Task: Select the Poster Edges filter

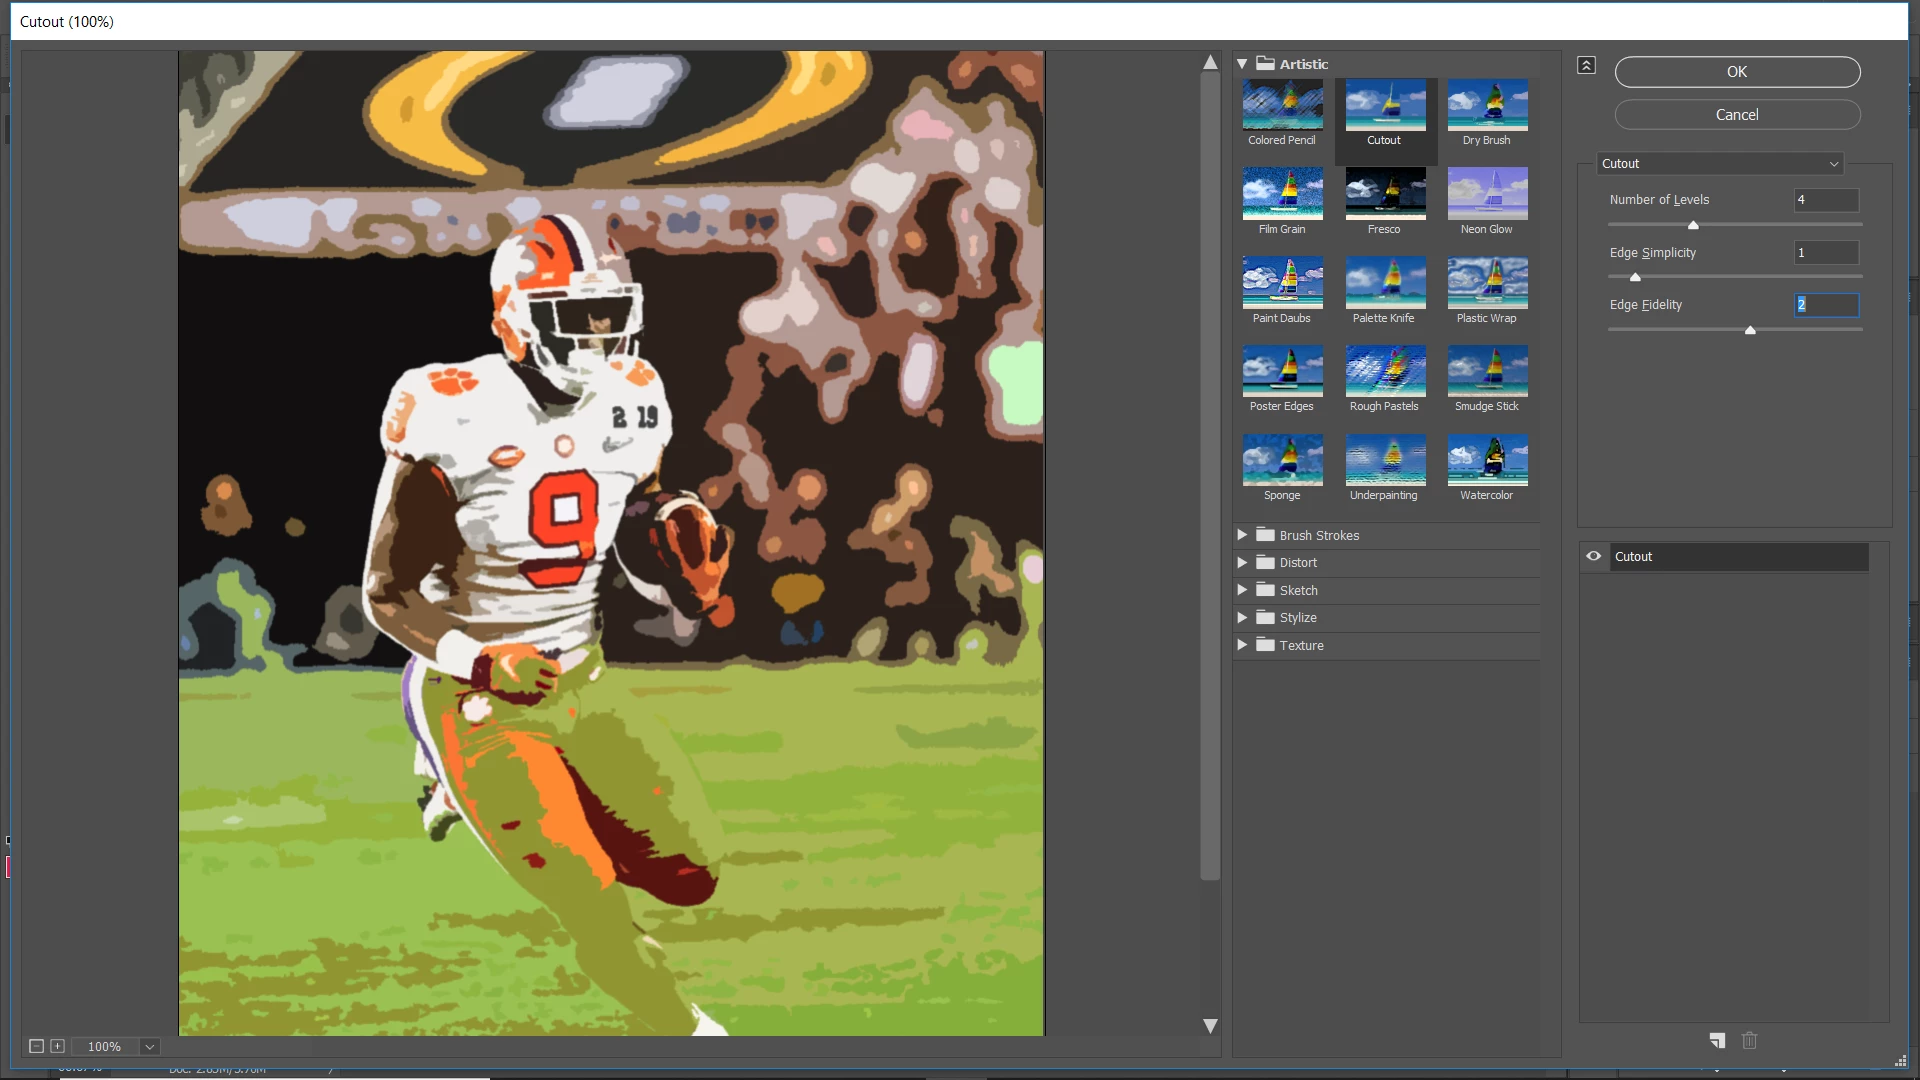Action: point(1282,372)
